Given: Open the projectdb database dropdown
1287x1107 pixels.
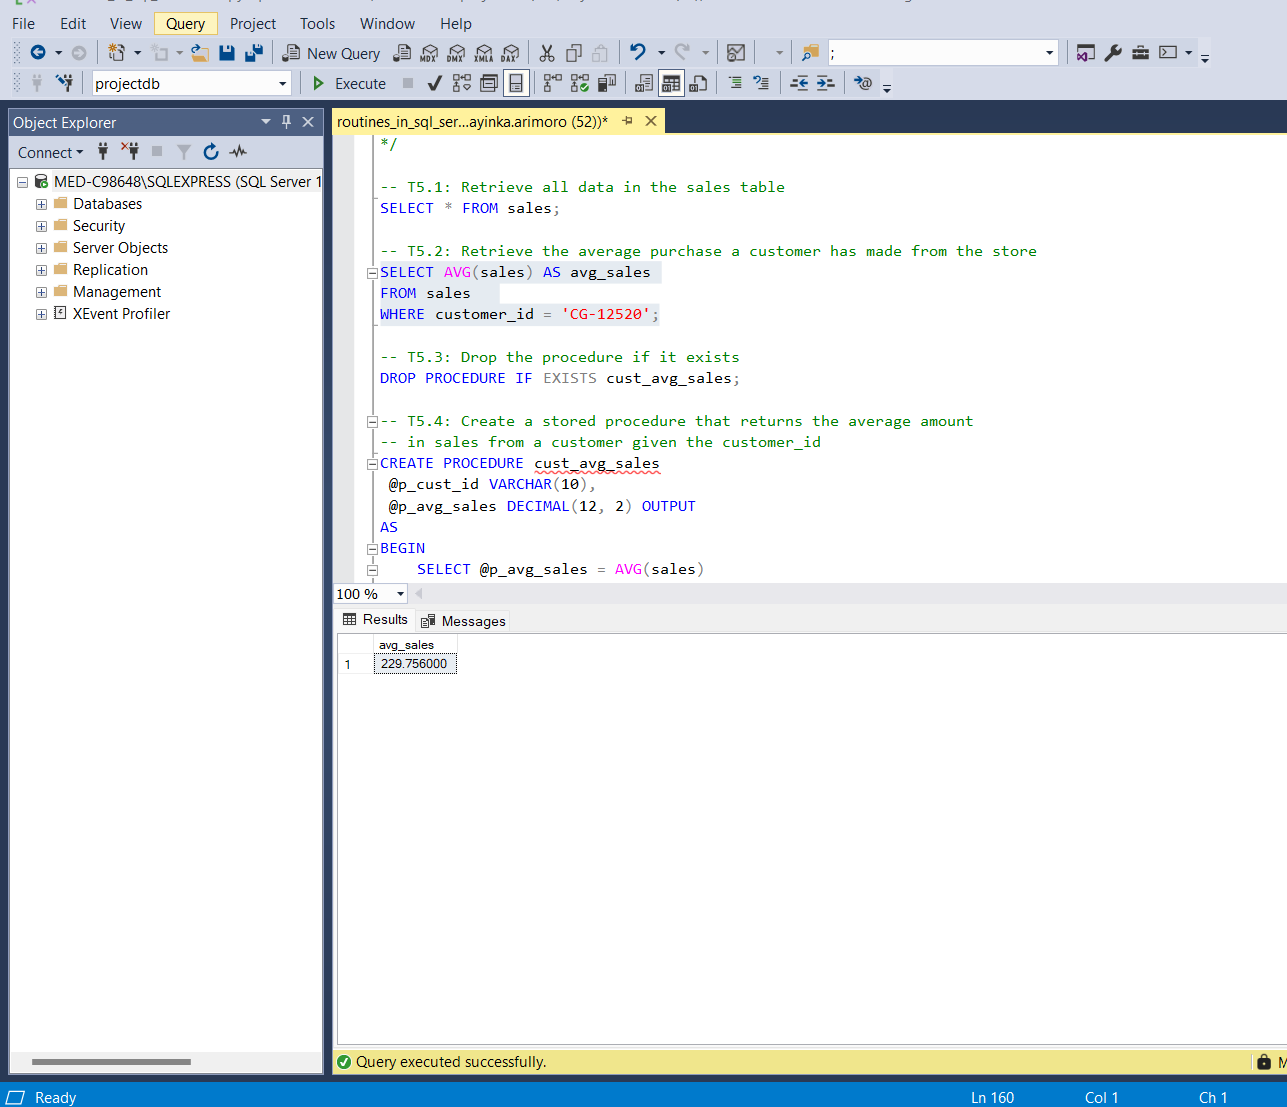Looking at the screenshot, I should pos(282,84).
